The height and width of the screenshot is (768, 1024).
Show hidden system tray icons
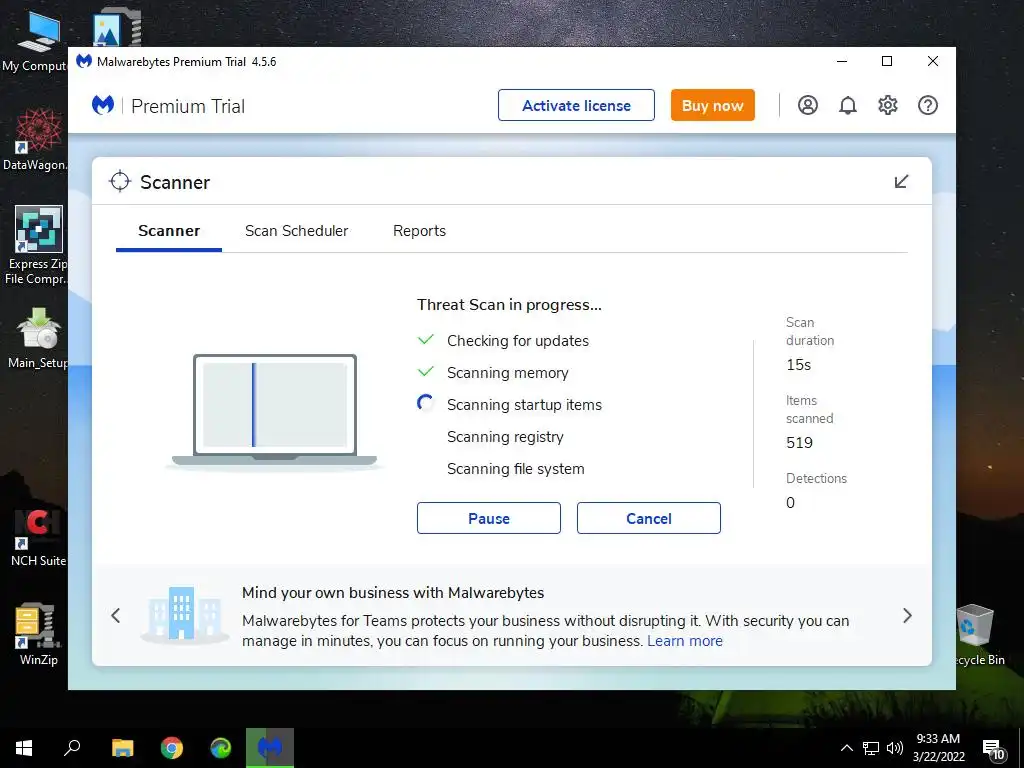pyautogui.click(x=846, y=748)
